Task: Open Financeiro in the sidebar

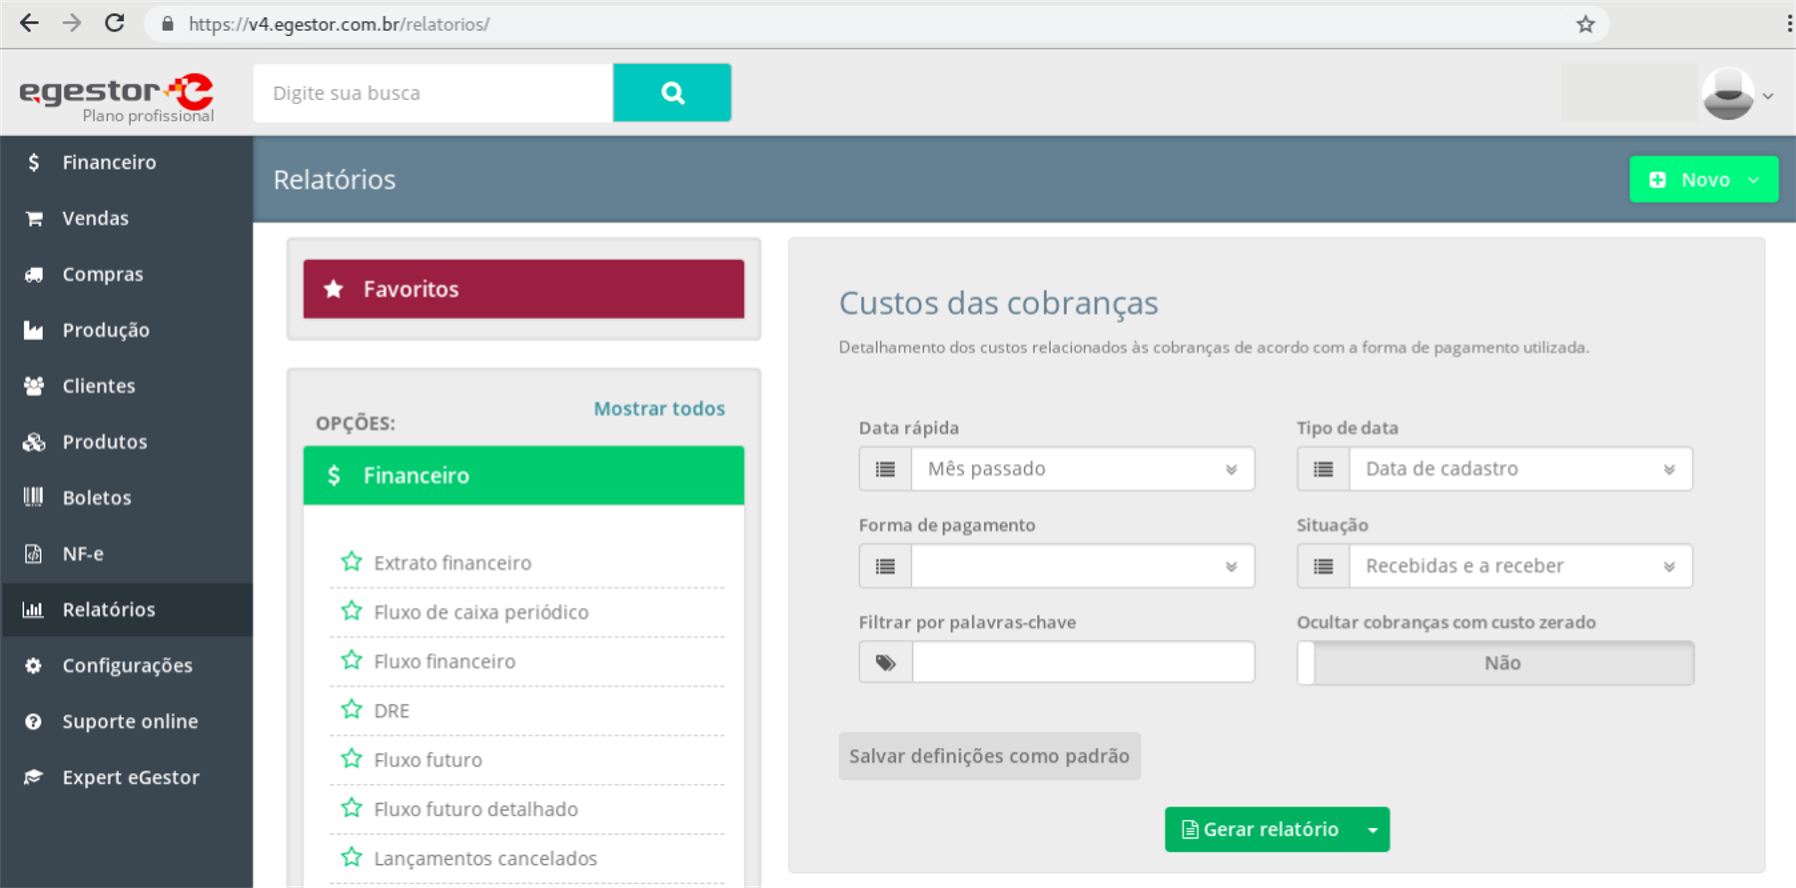Action: (x=127, y=162)
